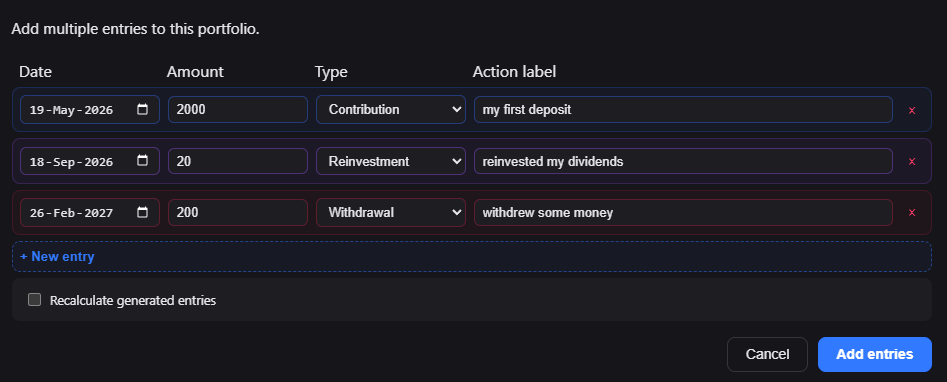This screenshot has height=382, width=947.
Task: Click the Date column header
Action: tap(36, 72)
